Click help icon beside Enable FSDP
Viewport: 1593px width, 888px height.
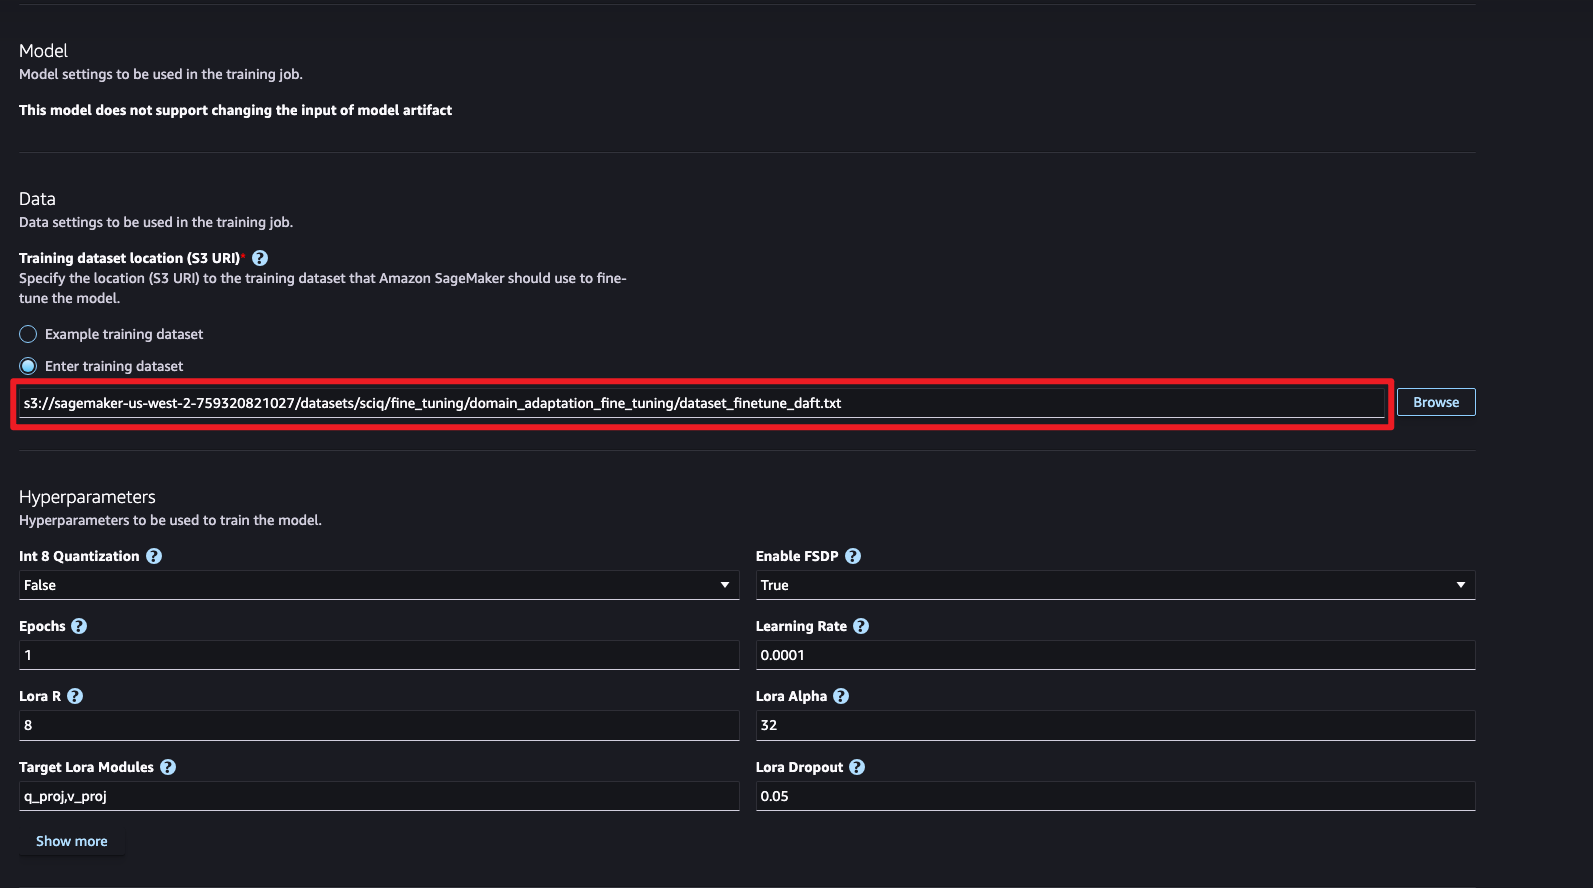(853, 556)
